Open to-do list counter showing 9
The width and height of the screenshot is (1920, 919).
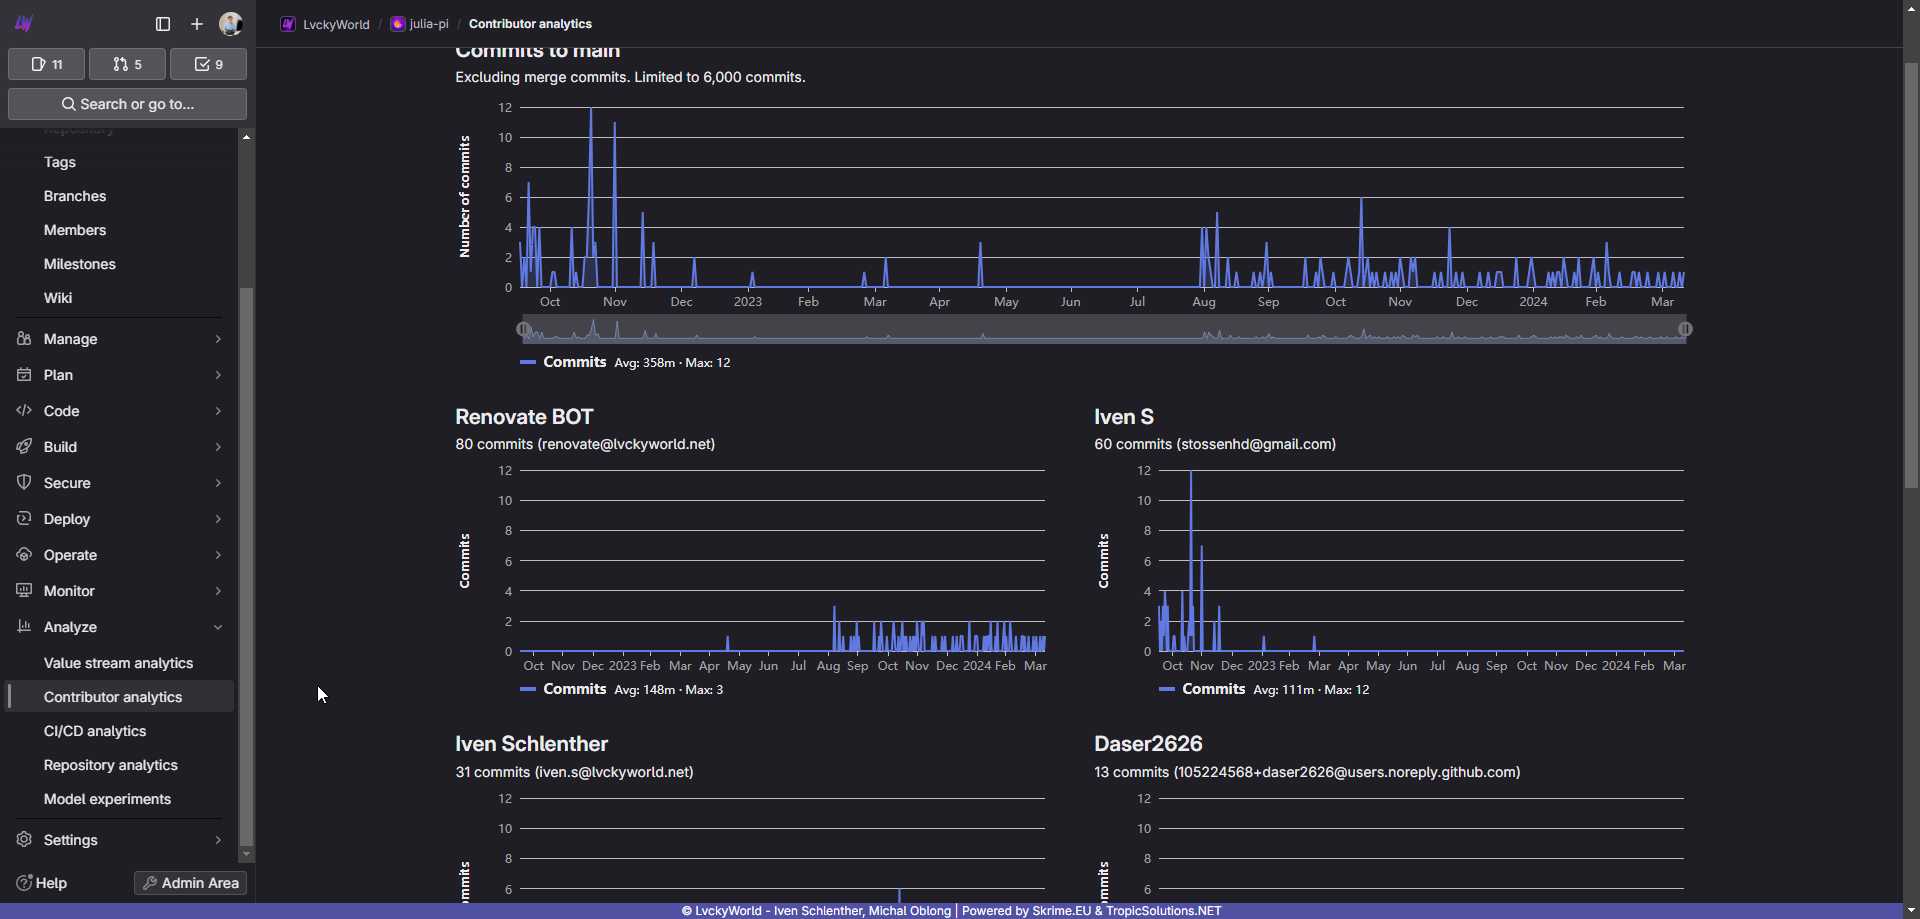click(x=208, y=64)
